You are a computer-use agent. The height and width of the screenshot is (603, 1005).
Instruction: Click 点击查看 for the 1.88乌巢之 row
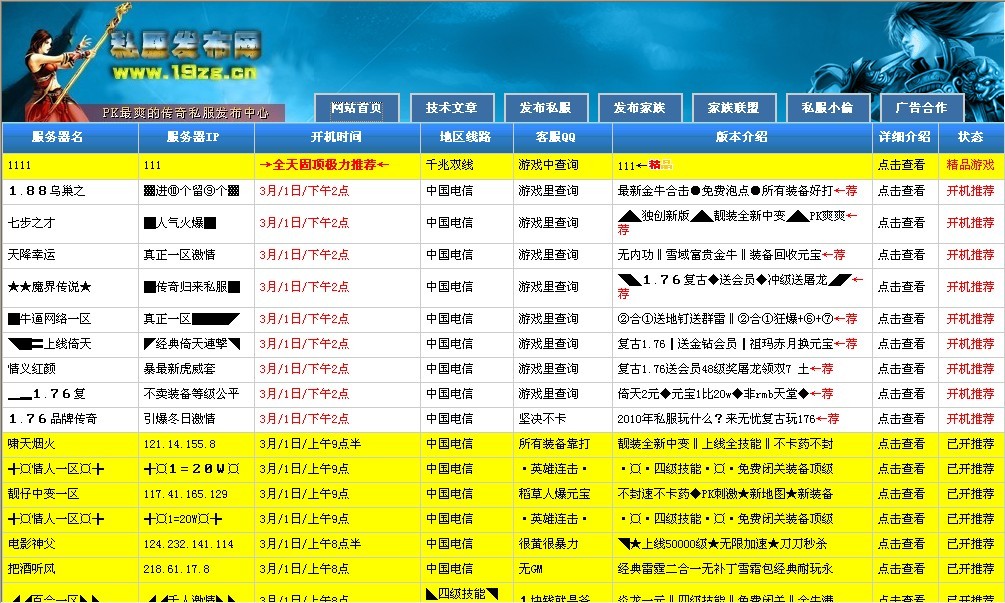[x=903, y=192]
